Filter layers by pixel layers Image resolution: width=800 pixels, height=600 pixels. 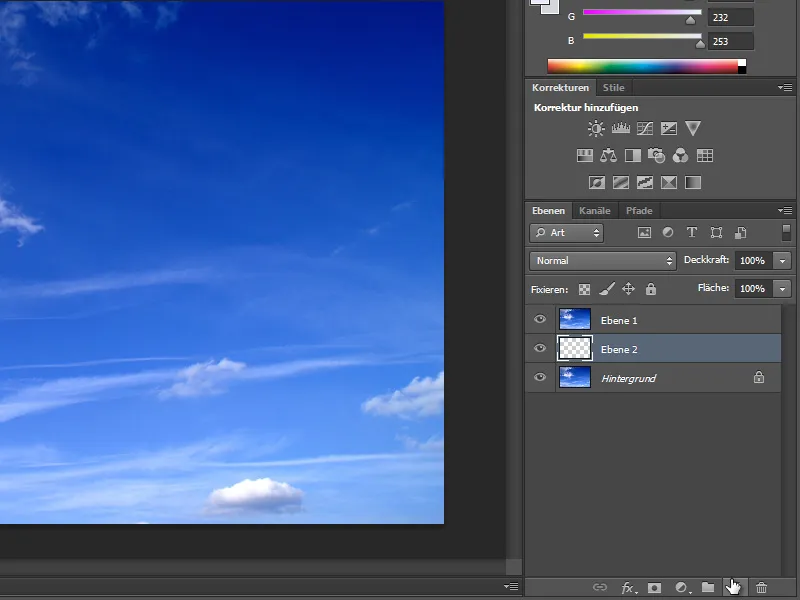(x=644, y=233)
